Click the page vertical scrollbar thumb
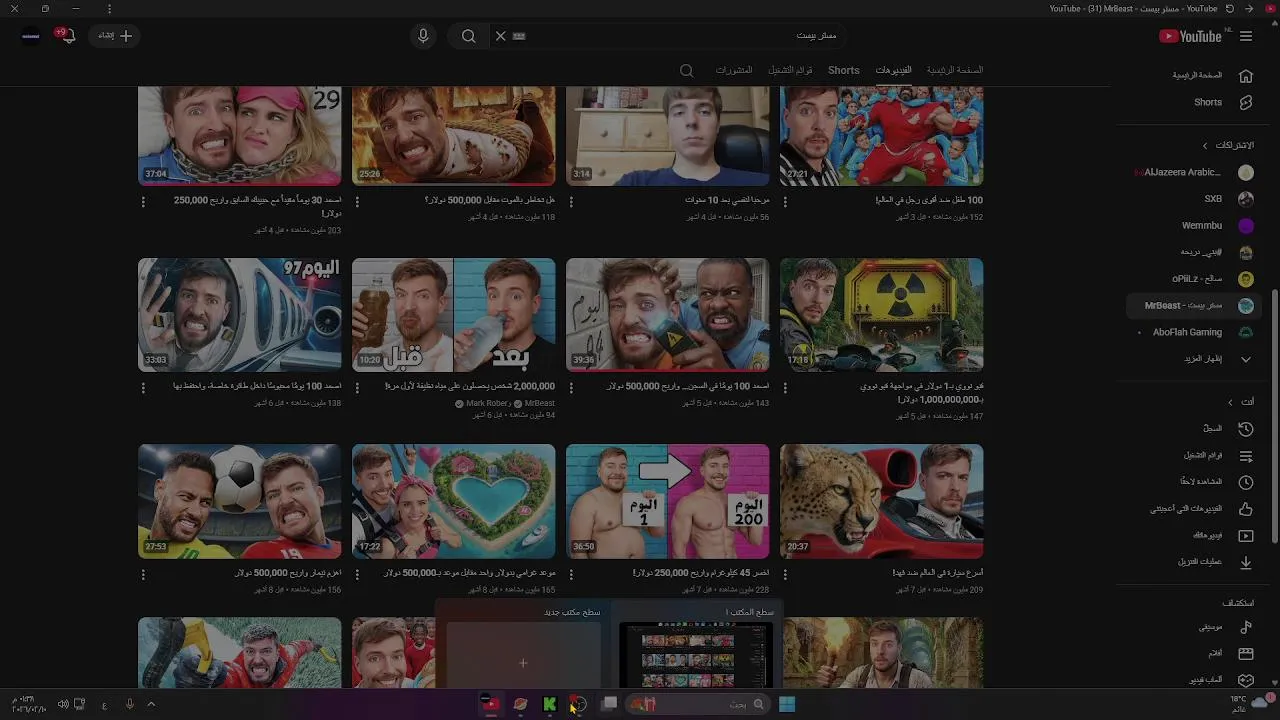 click(1275, 415)
